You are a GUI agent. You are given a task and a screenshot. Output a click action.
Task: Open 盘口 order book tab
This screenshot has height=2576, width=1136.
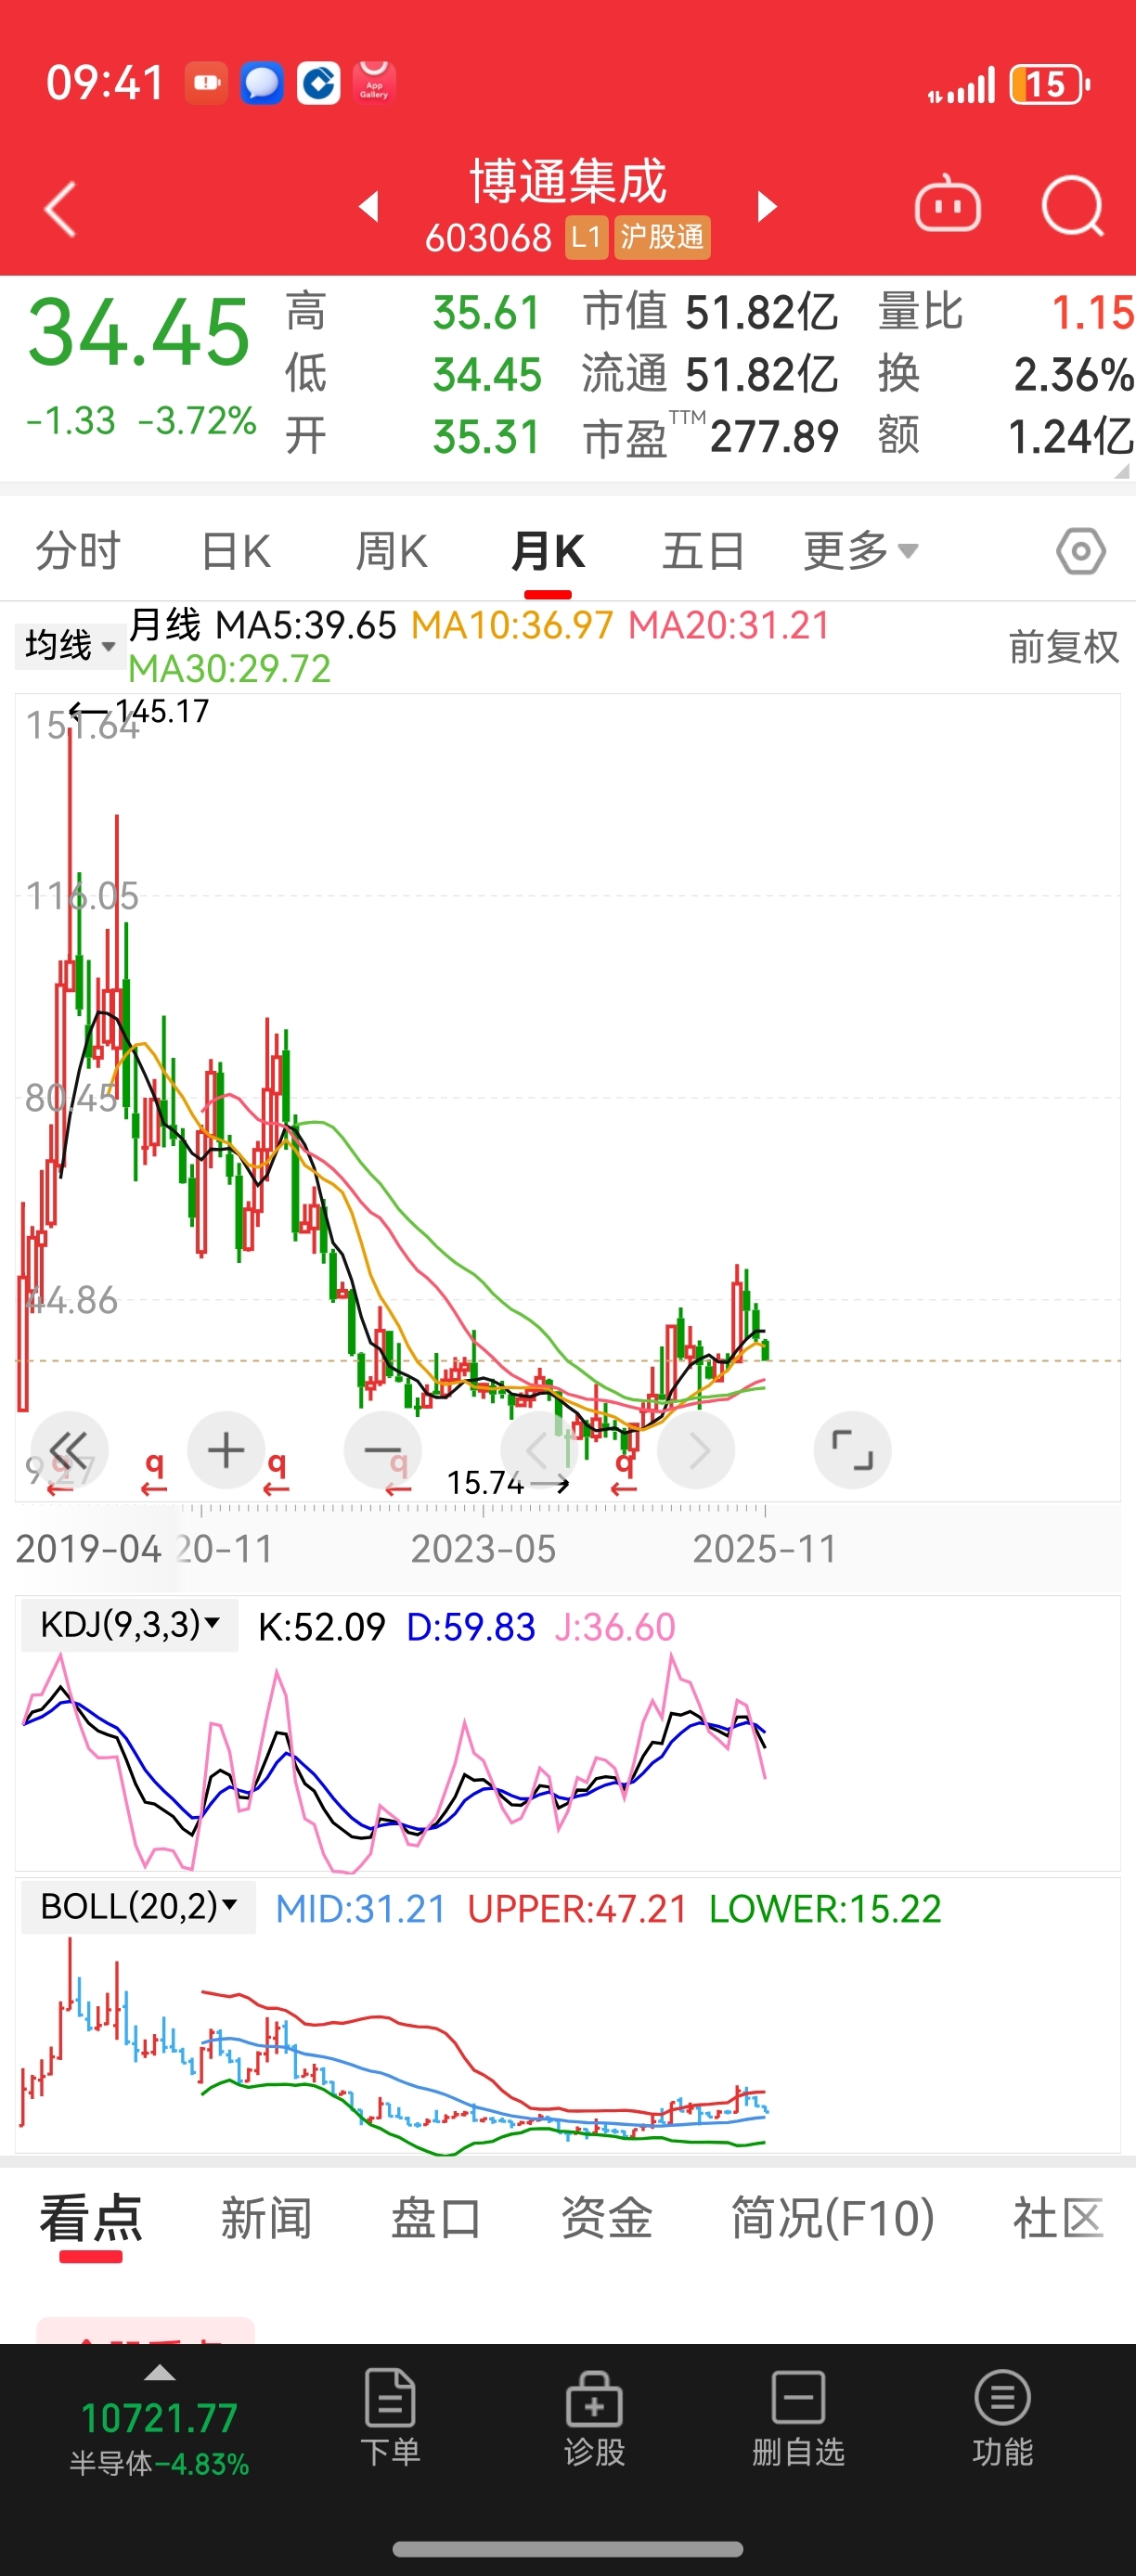tap(436, 2219)
